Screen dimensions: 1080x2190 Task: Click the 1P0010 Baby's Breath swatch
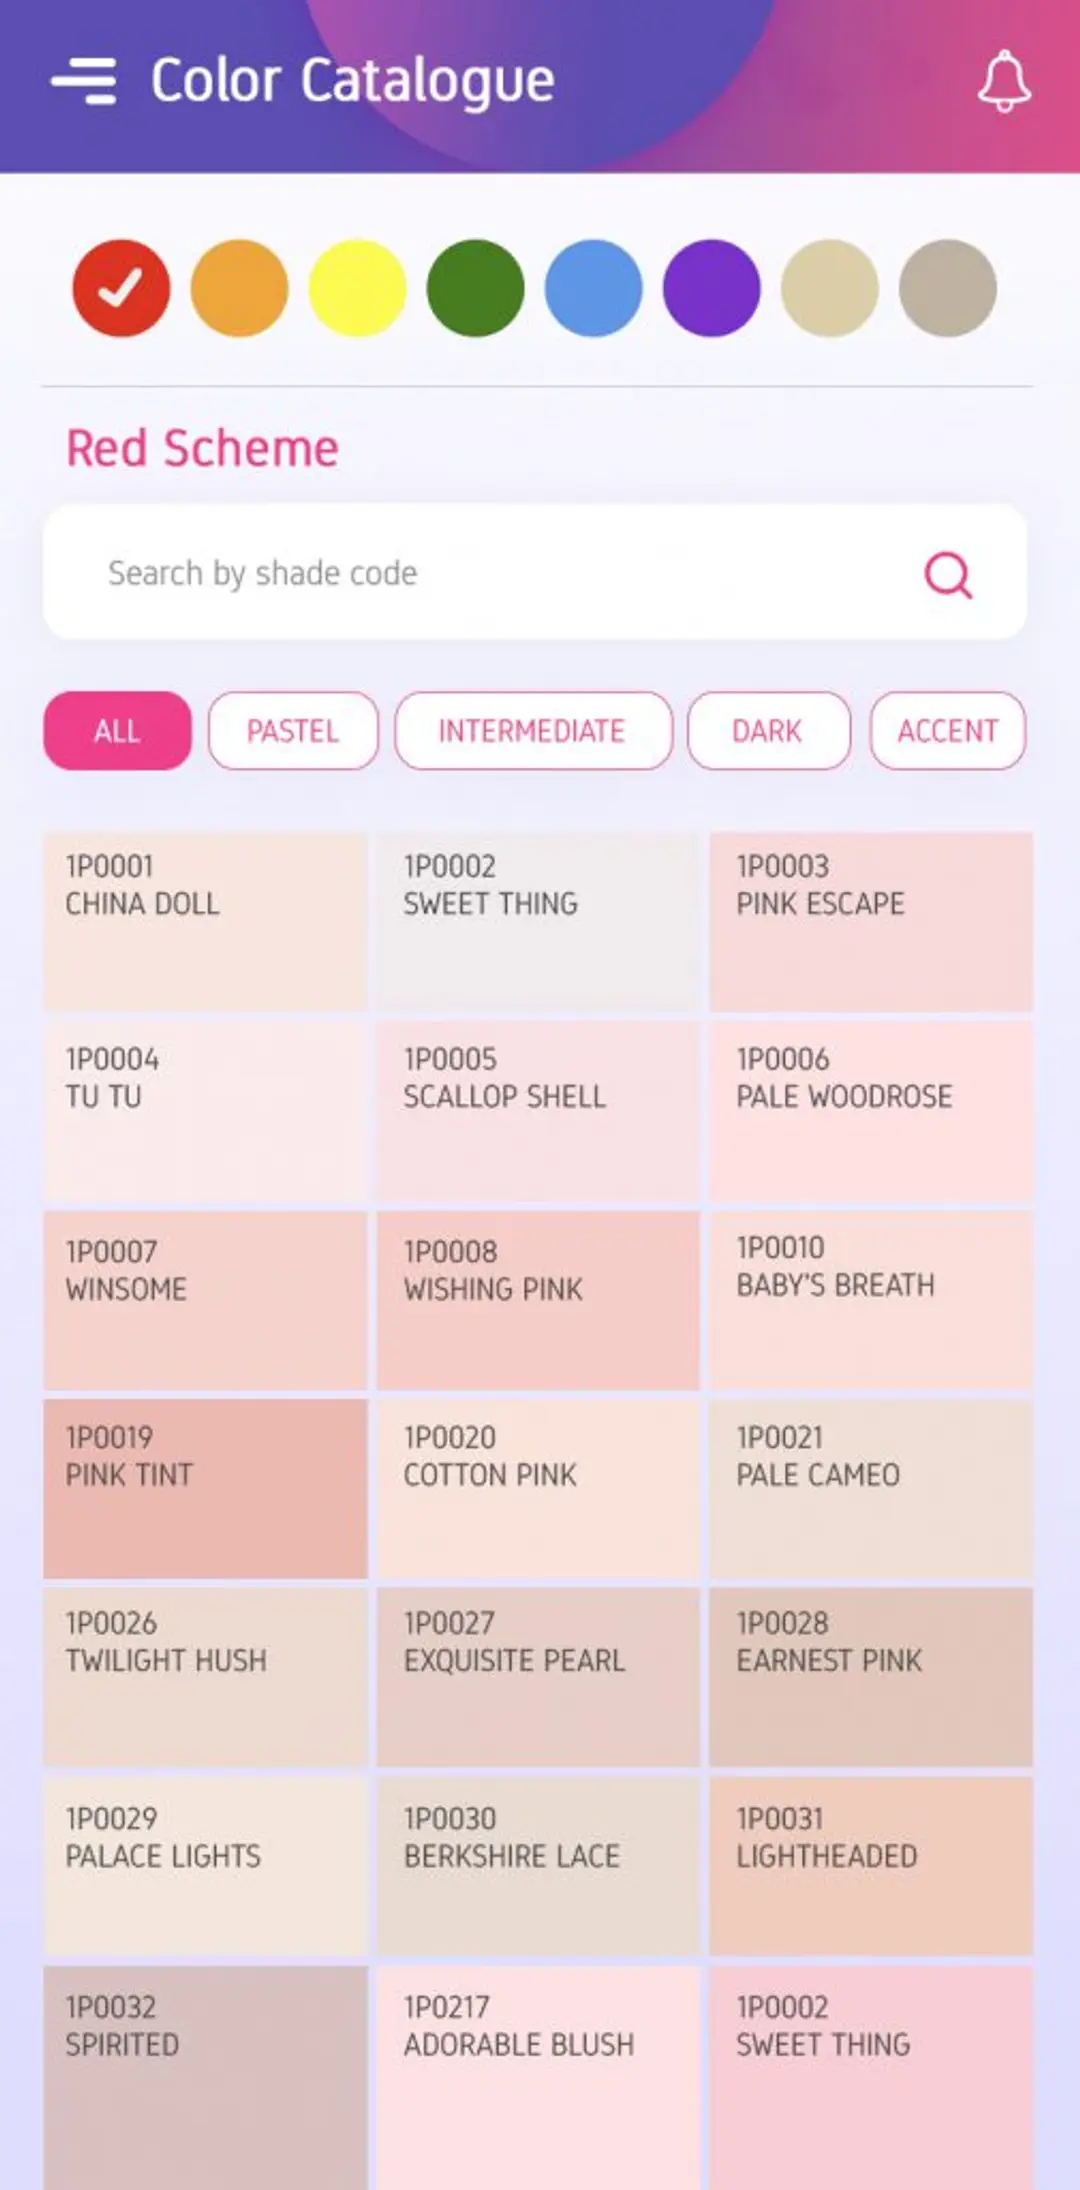870,1300
